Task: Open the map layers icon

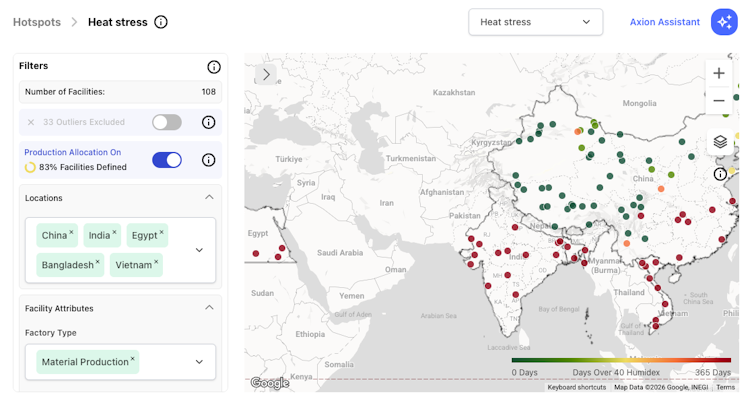Action: [x=720, y=142]
